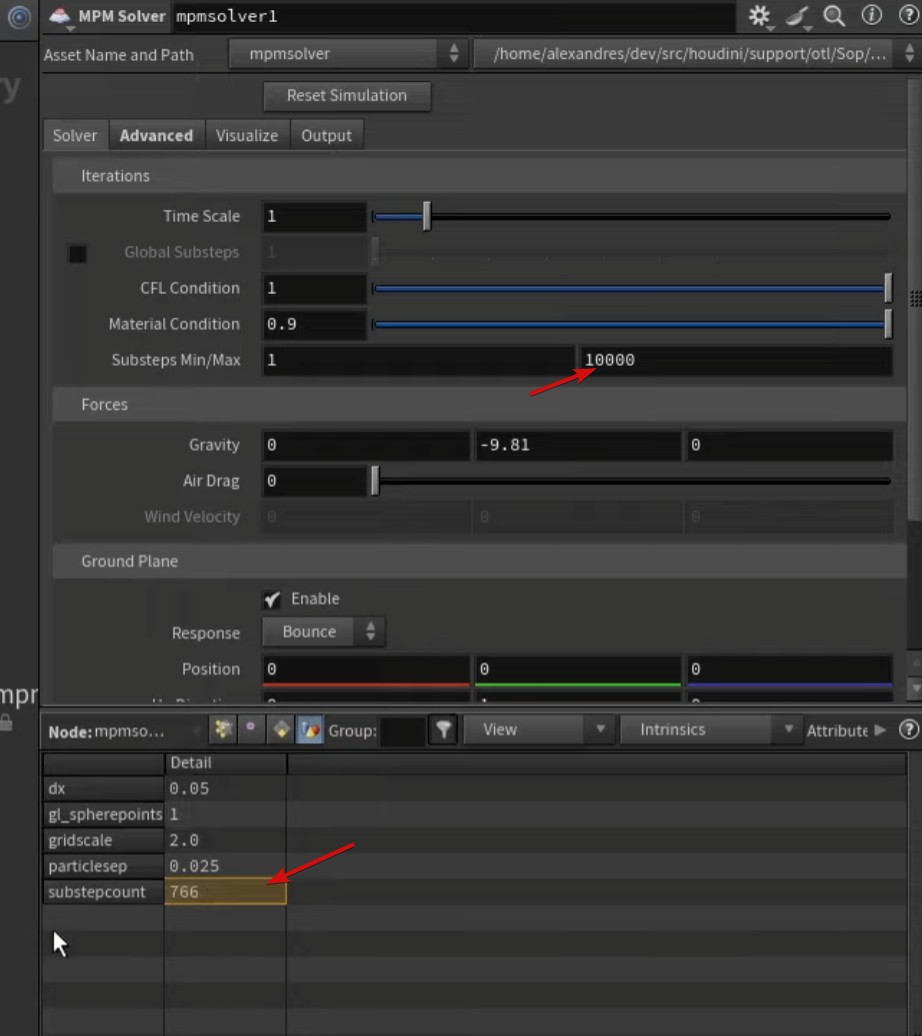Open the mpmsolver asset name dropdown
This screenshot has width=922, height=1036.
point(348,54)
